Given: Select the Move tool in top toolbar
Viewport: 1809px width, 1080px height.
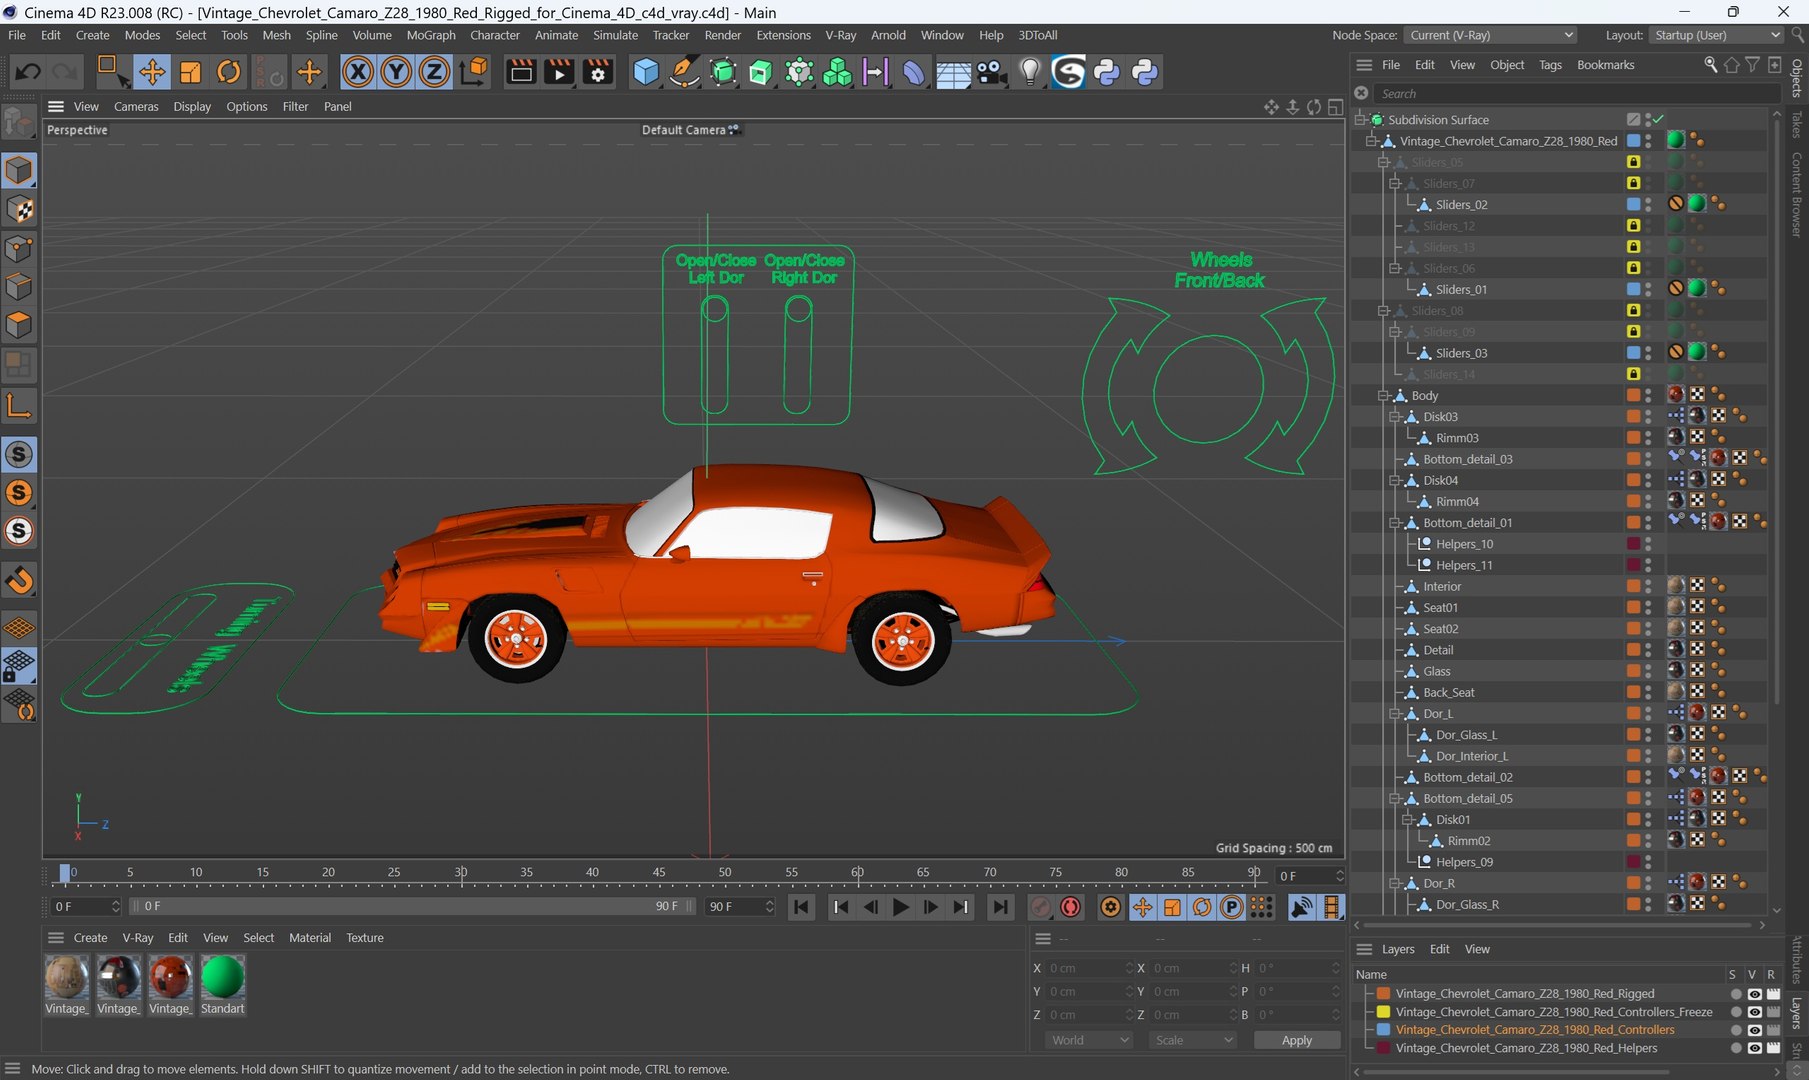Looking at the screenshot, I should [x=152, y=72].
